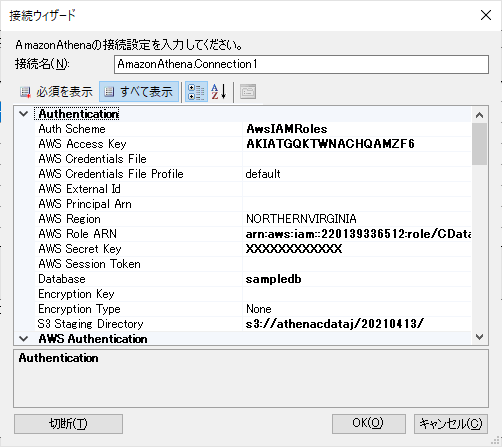Image resolution: width=502 pixels, height=447 pixels.
Task: Click the 接続名 connection name field
Action: (x=301, y=64)
